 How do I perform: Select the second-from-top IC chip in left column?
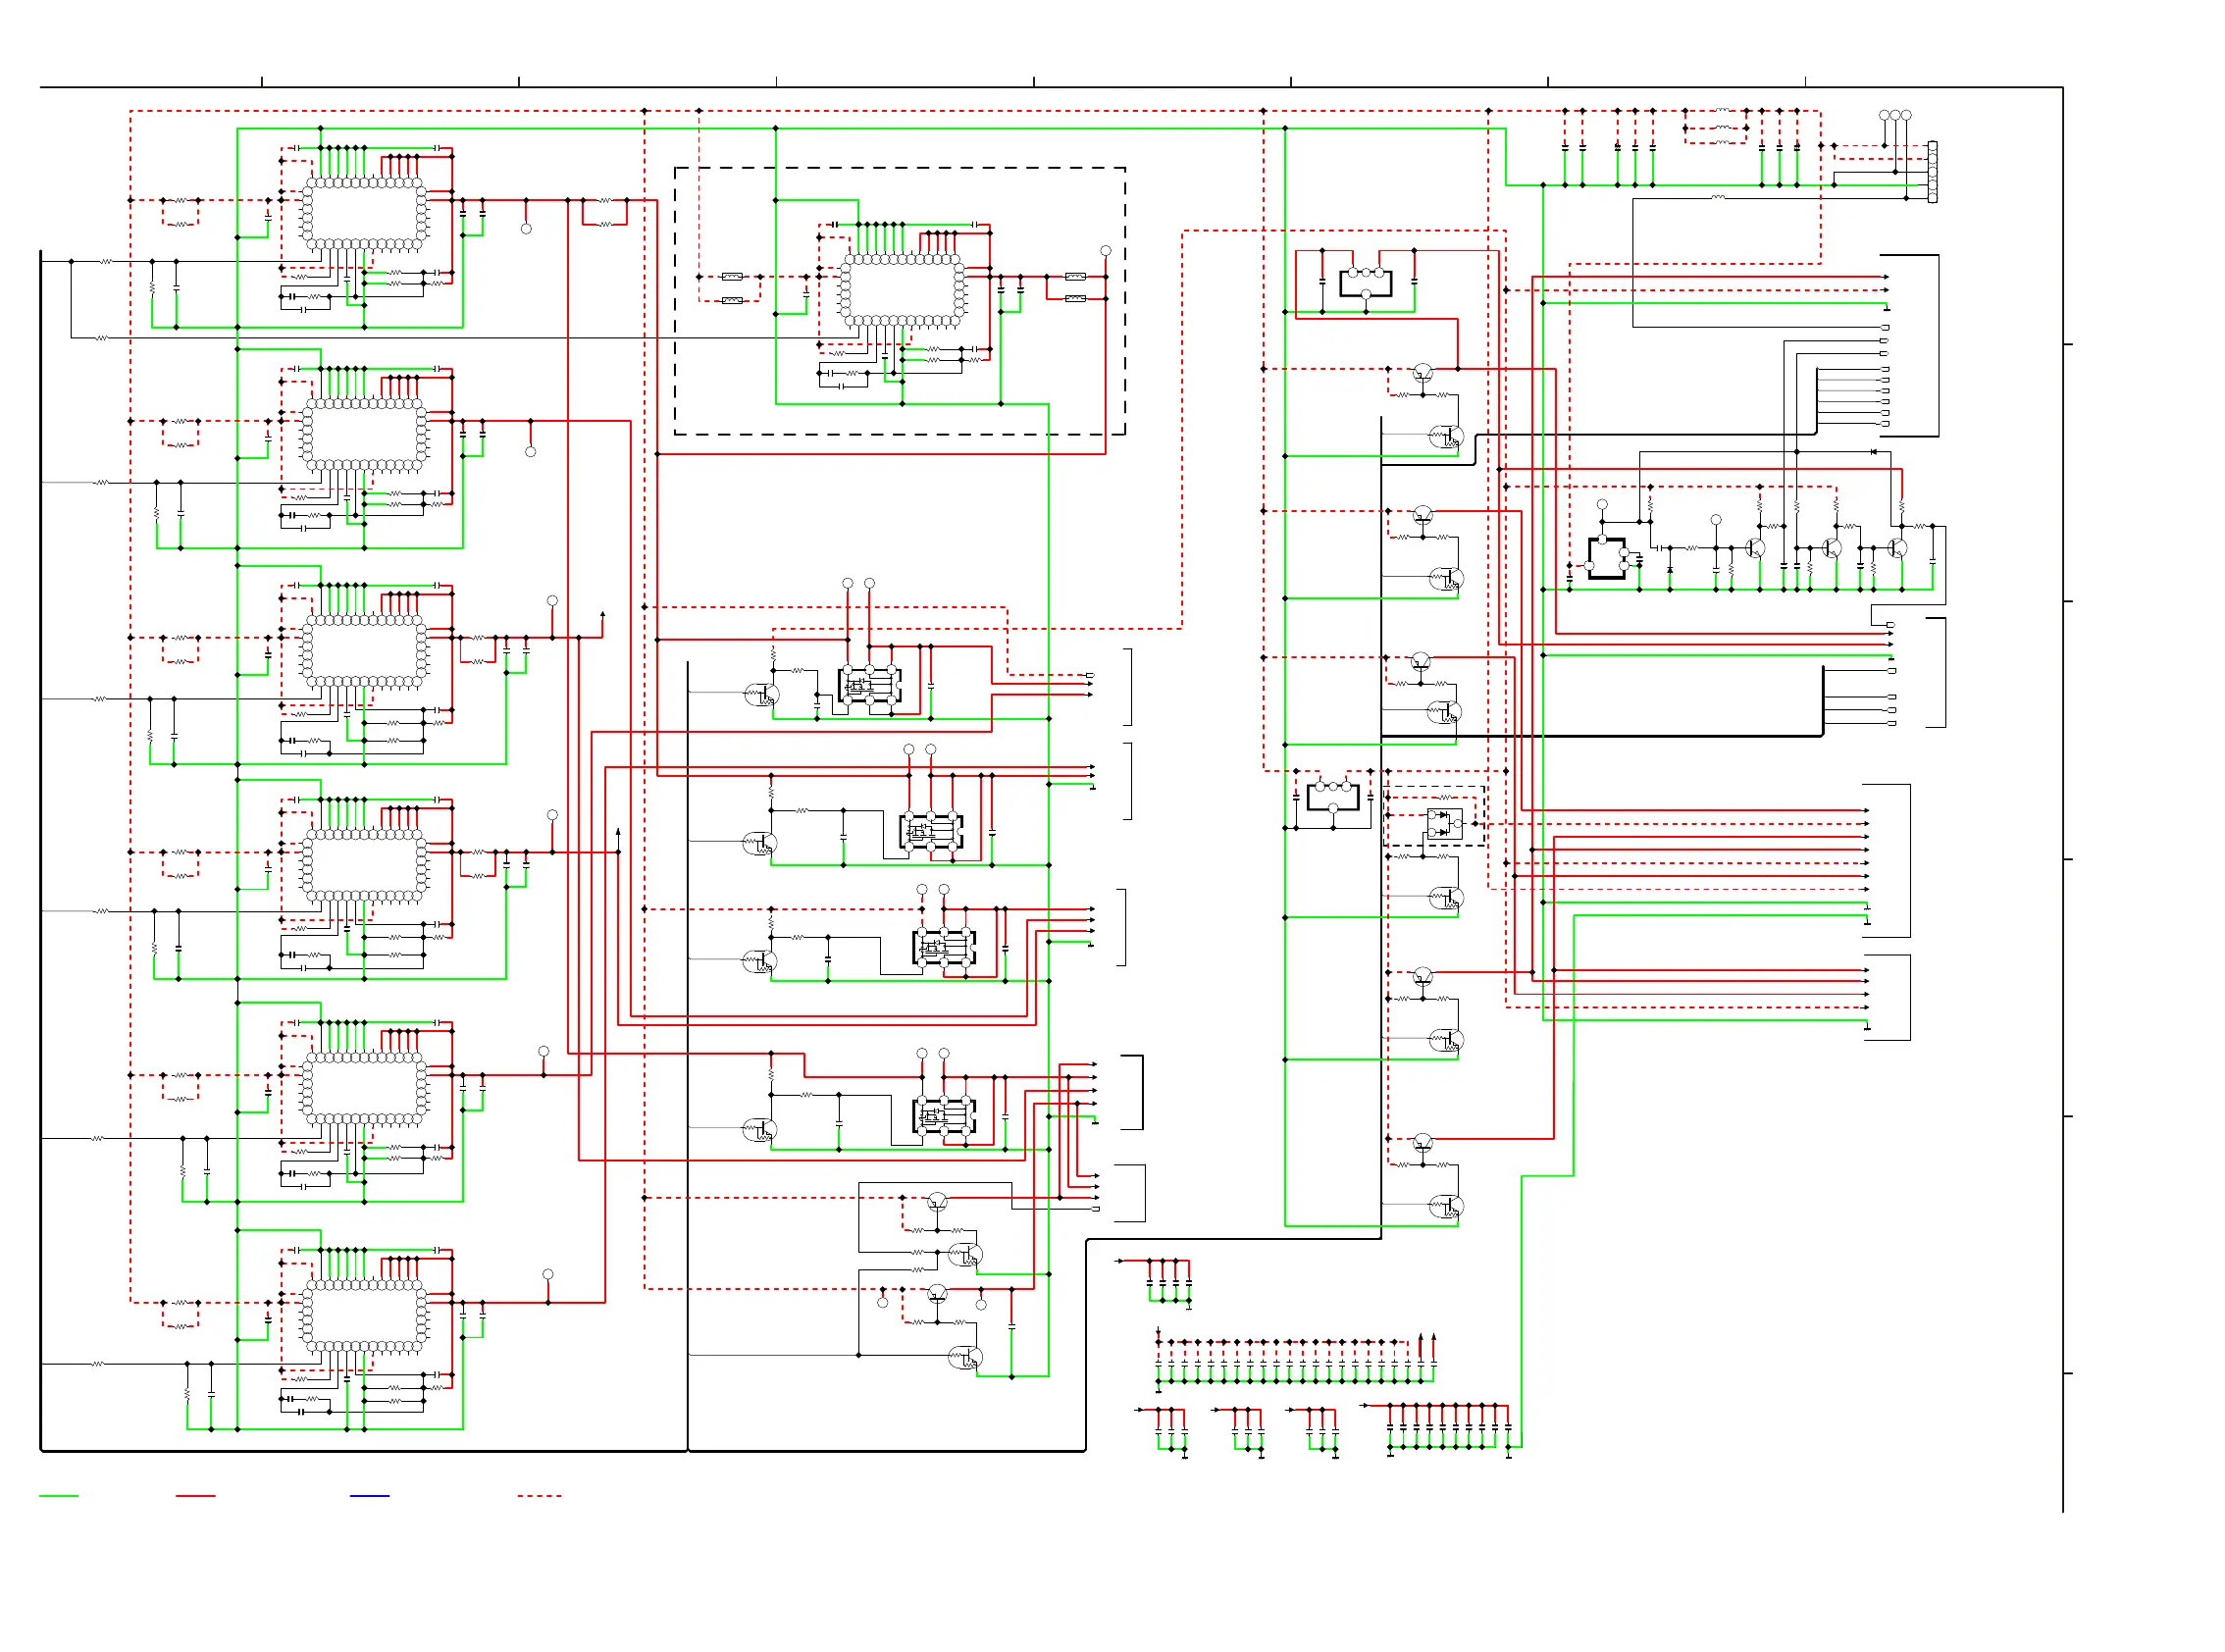pyautogui.click(x=364, y=435)
